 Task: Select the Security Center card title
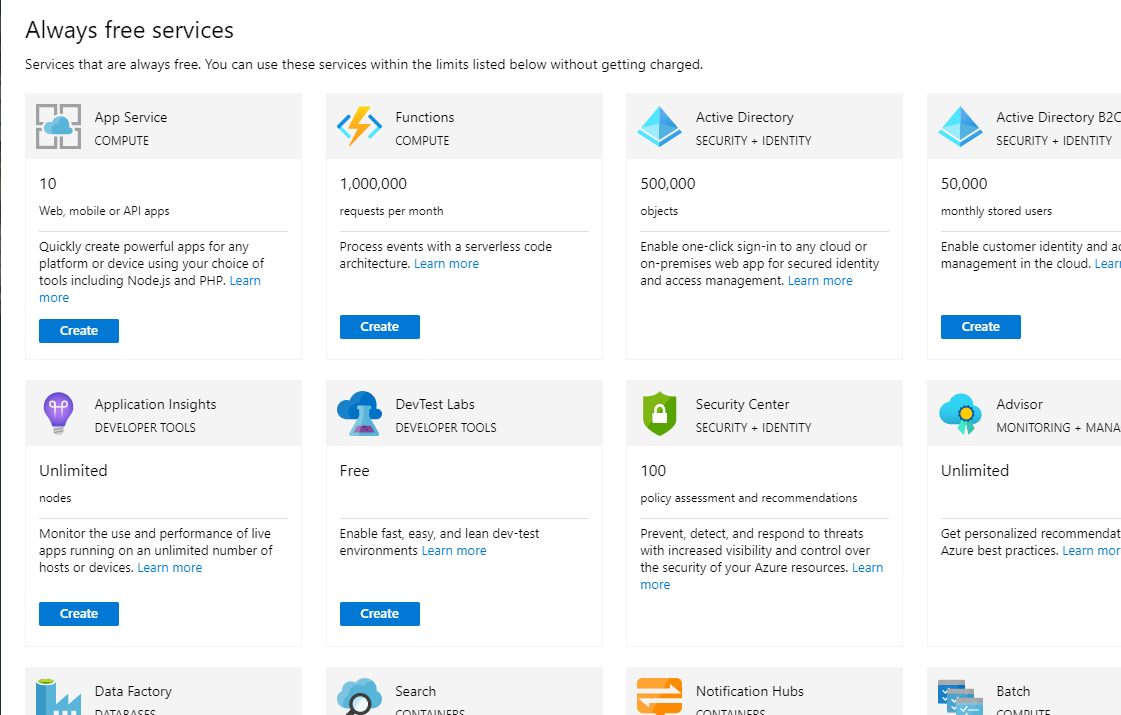click(742, 404)
